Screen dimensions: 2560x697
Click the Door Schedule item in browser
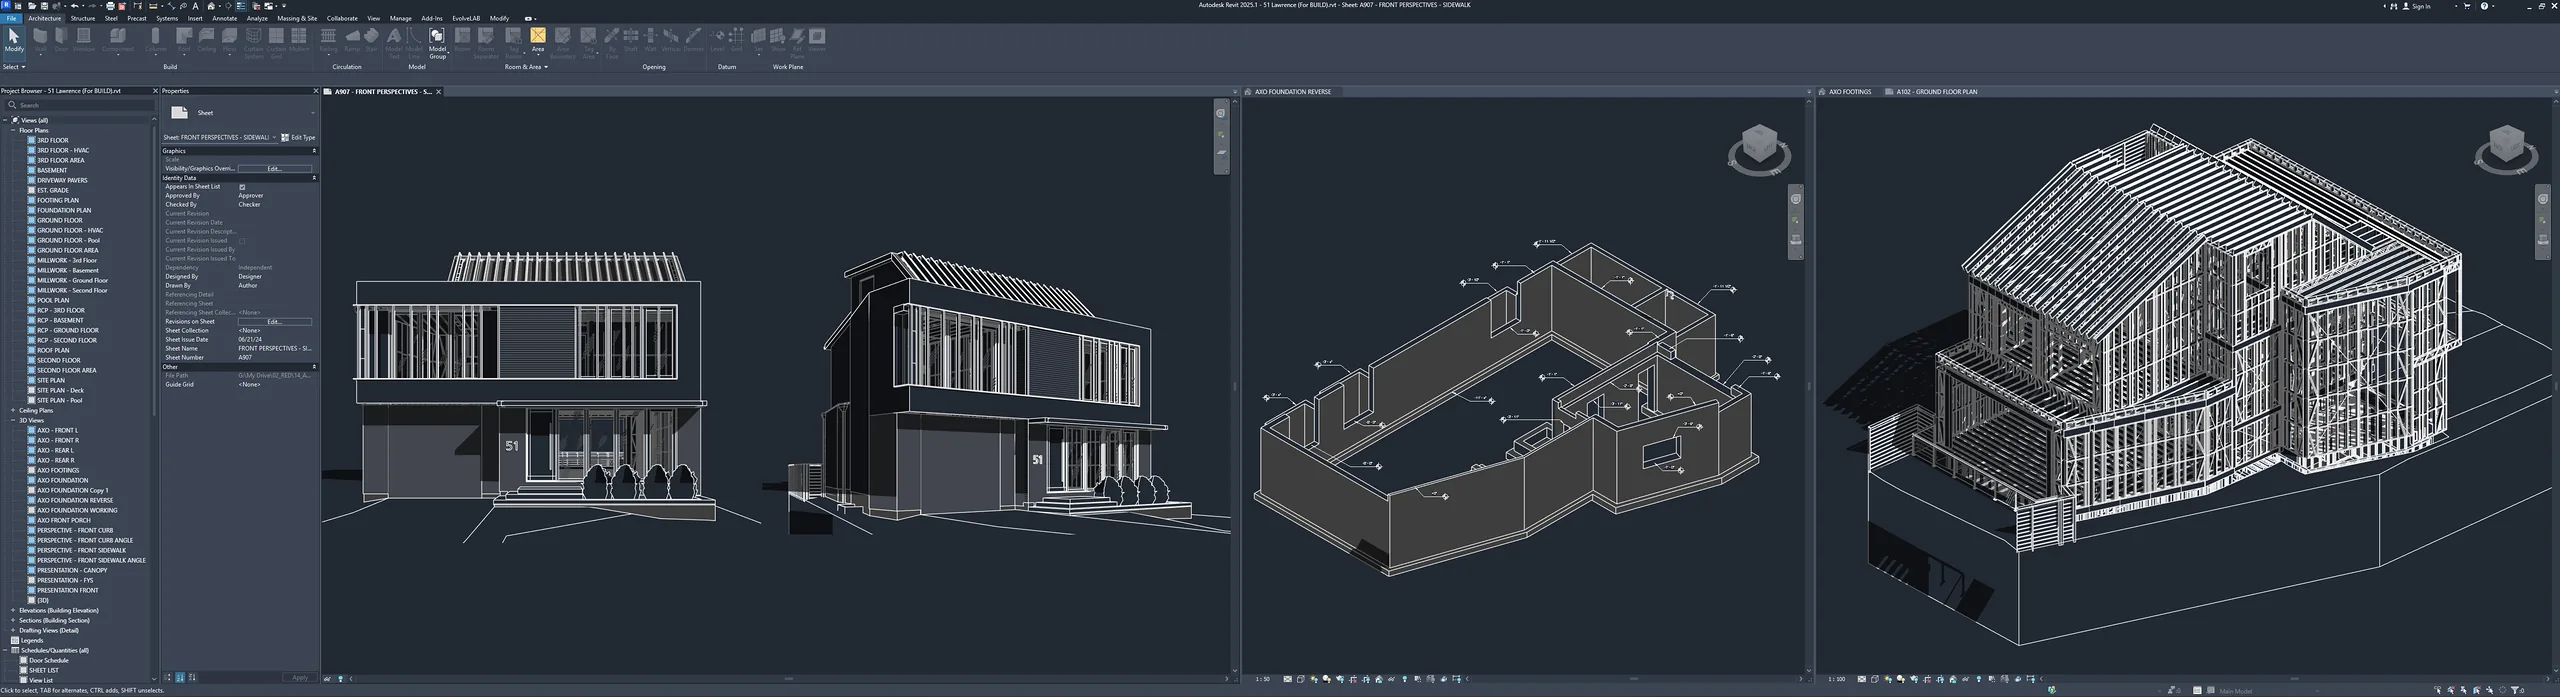49,660
